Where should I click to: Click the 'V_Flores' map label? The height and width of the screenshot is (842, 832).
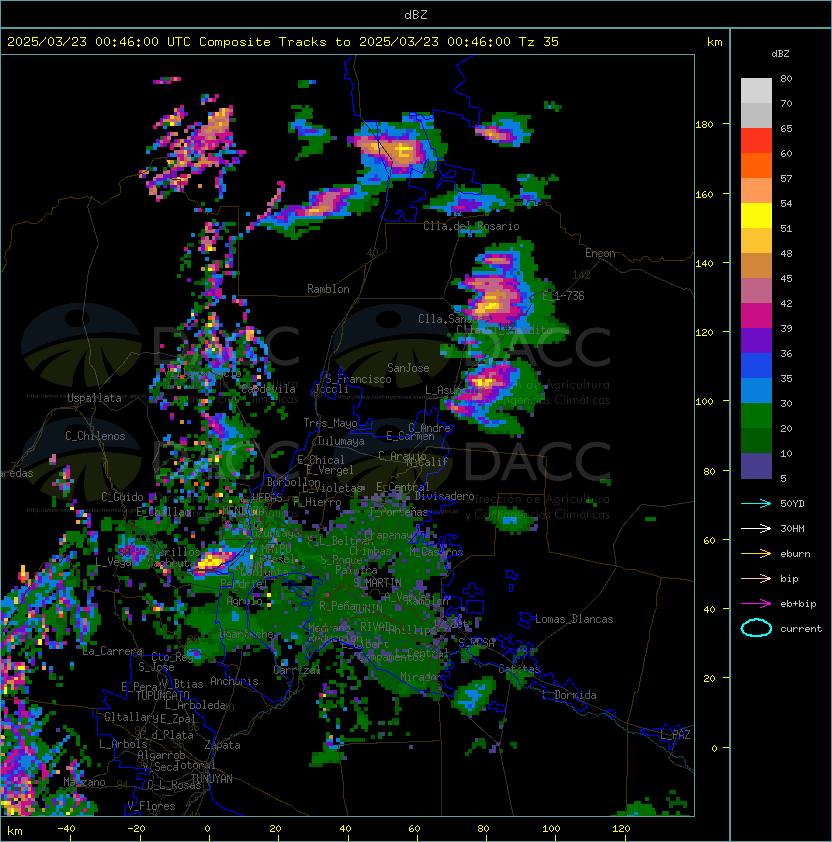pos(151,807)
